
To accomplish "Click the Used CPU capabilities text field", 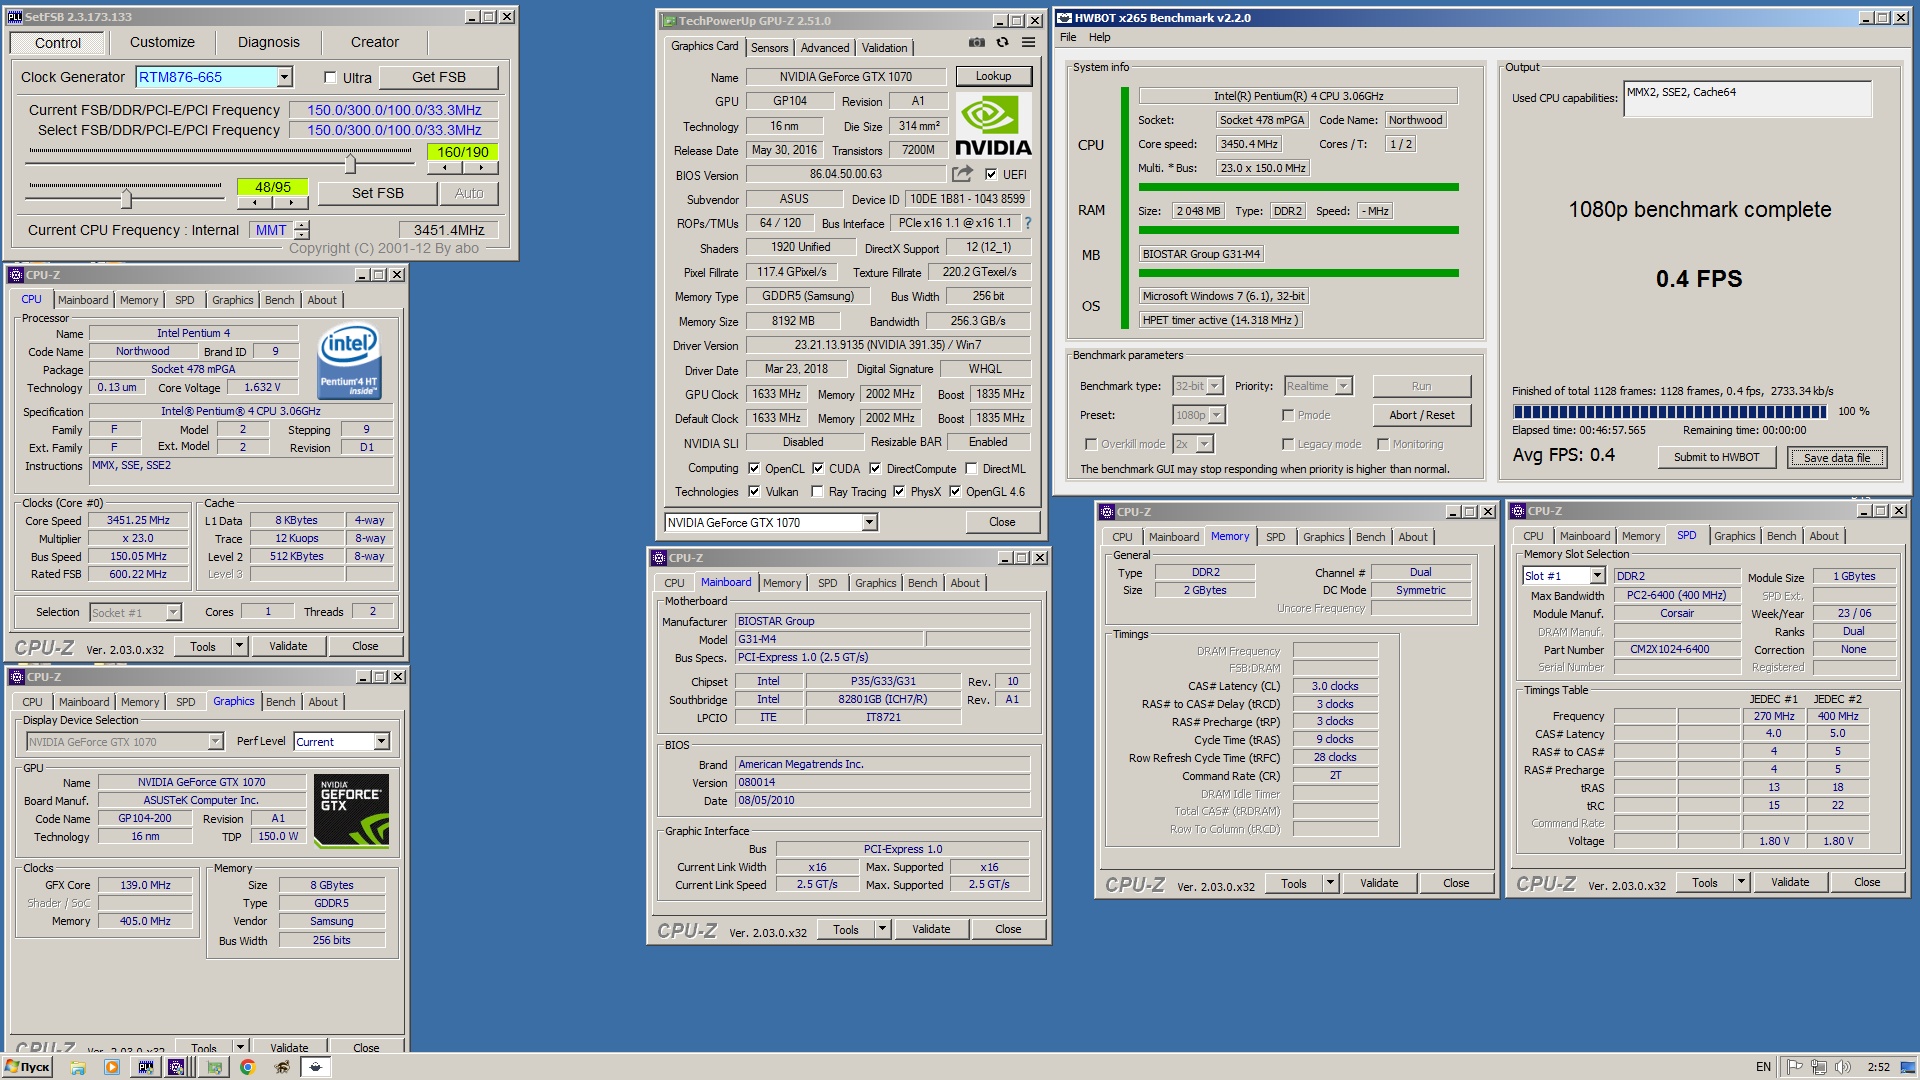I will pos(1747,98).
